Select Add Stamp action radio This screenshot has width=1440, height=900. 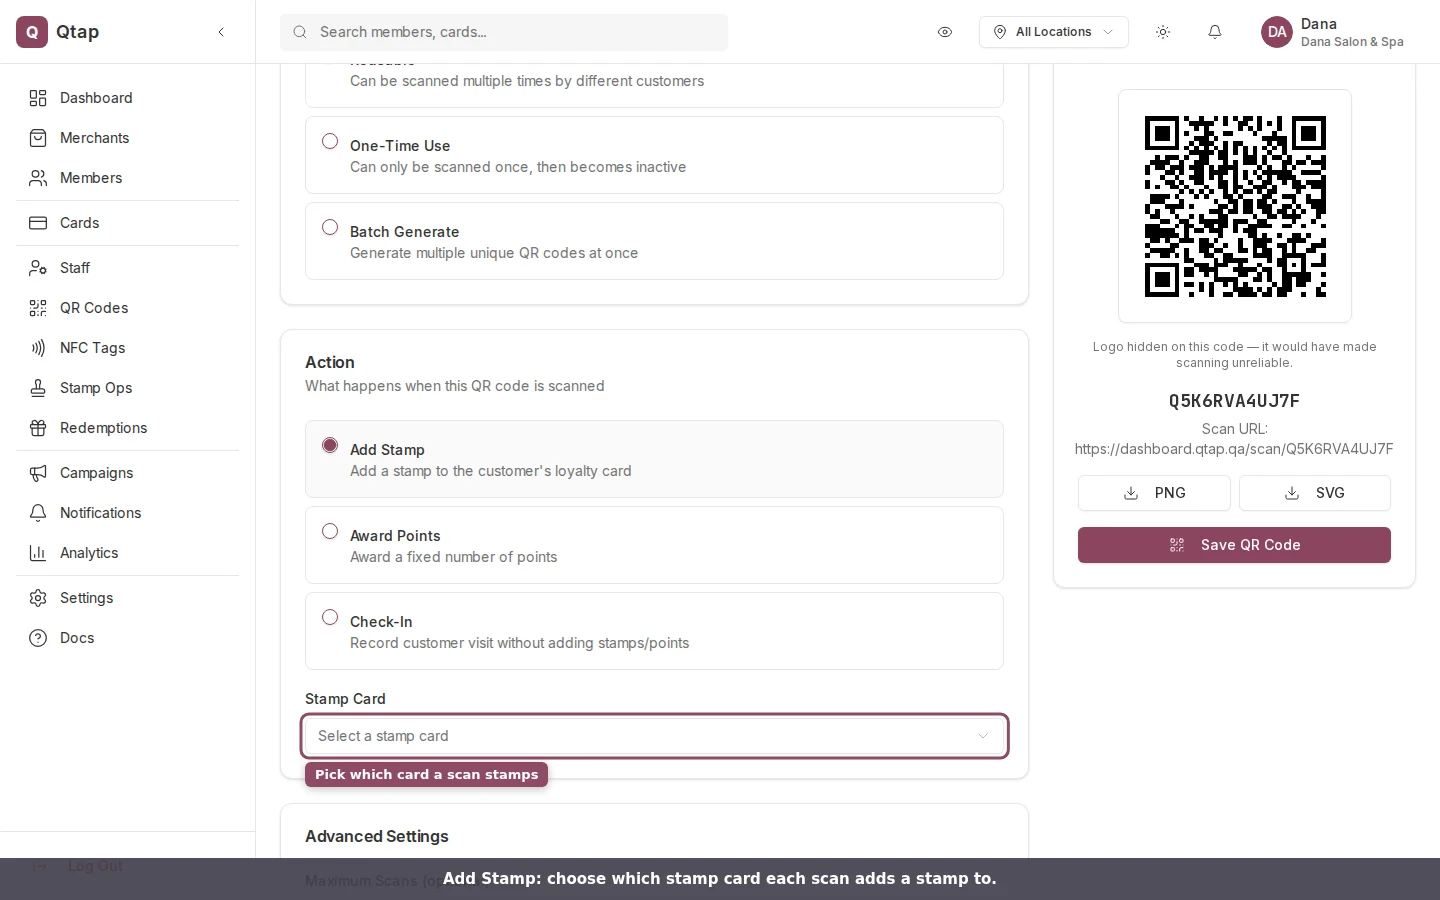pyautogui.click(x=330, y=446)
